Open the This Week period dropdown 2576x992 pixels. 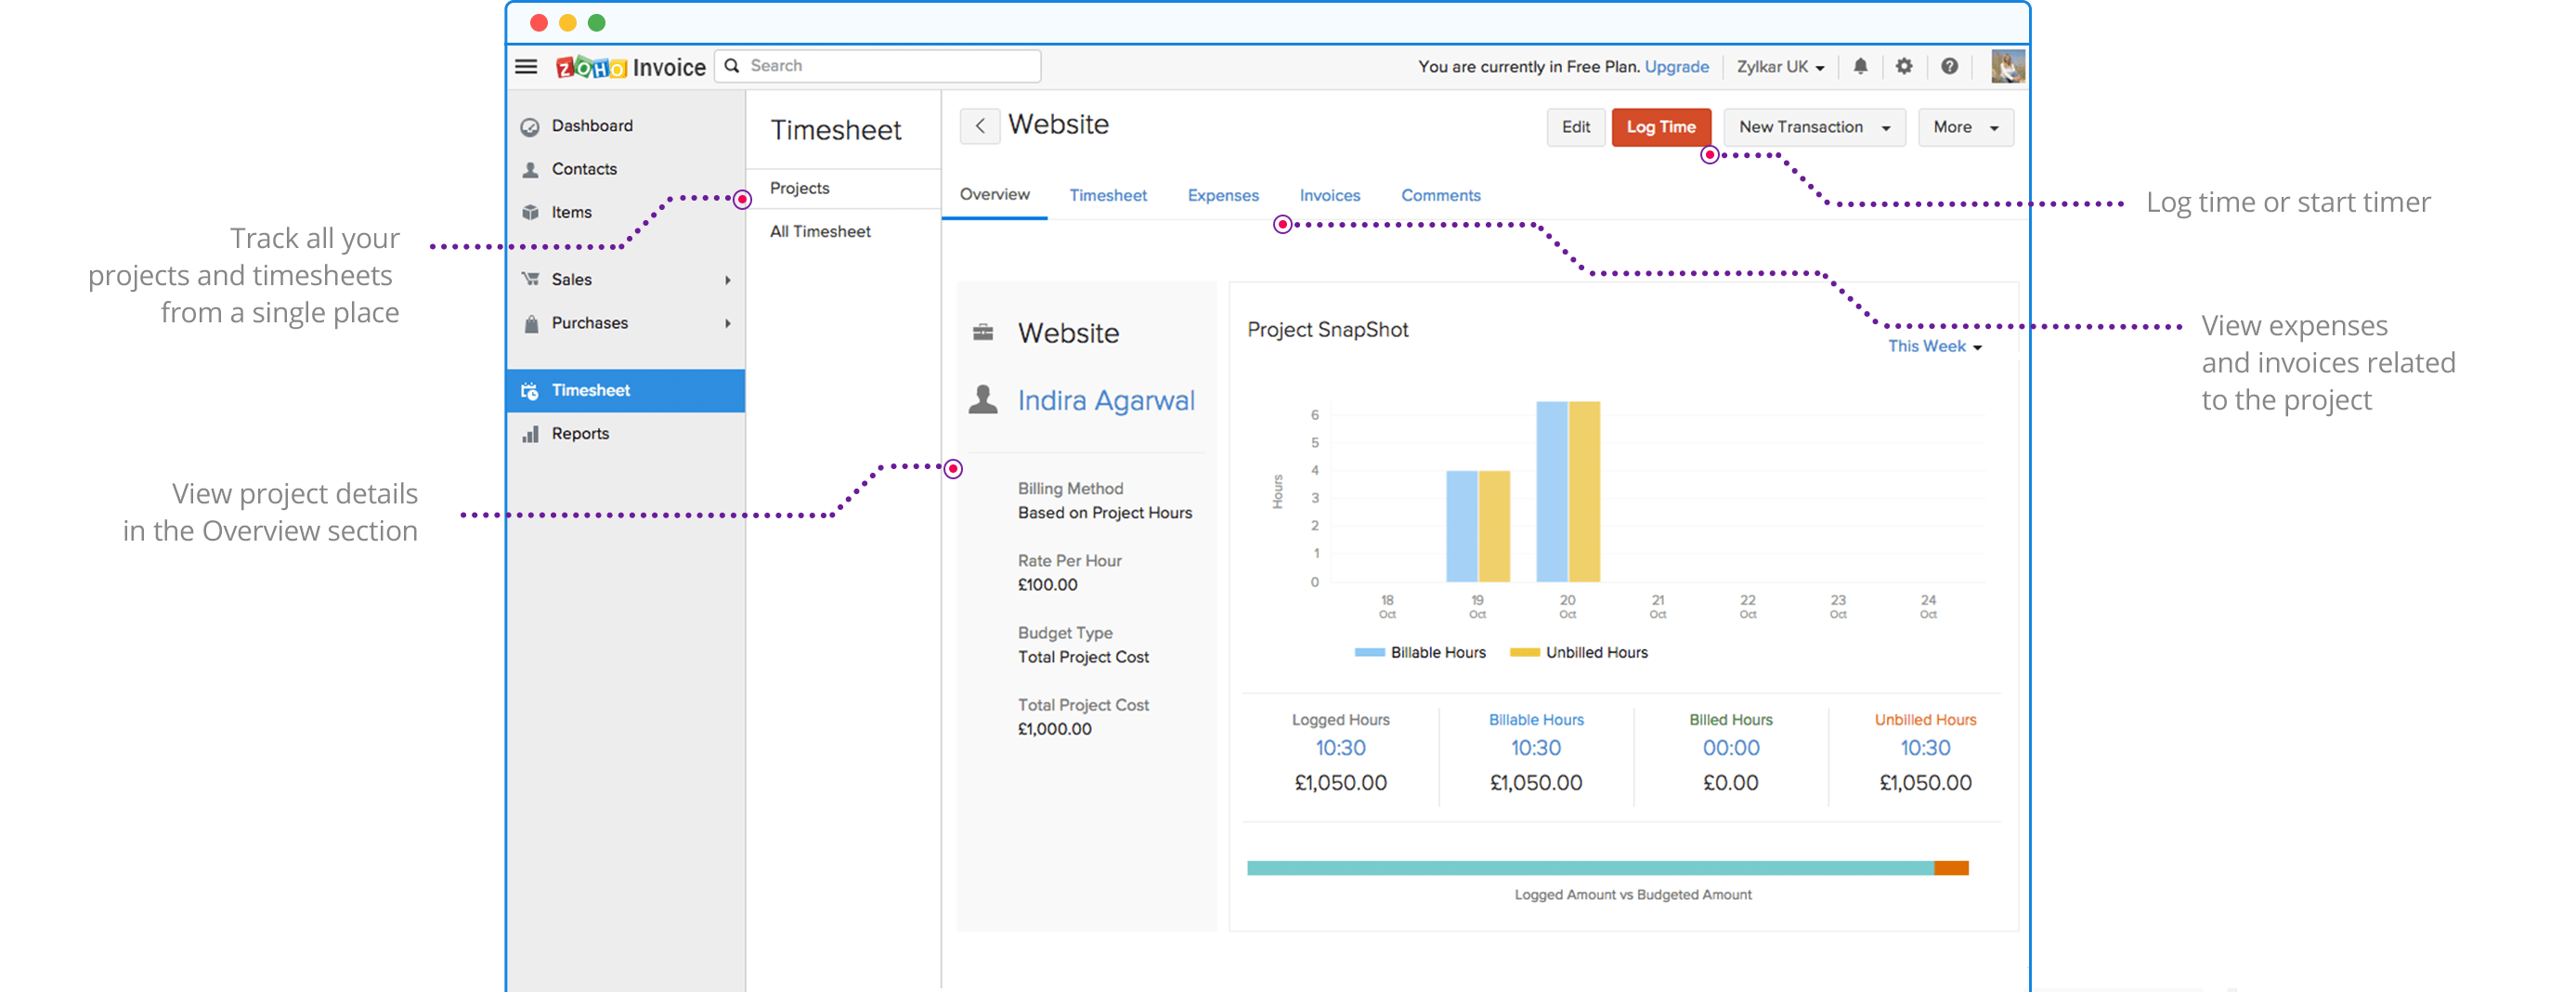coord(1934,346)
